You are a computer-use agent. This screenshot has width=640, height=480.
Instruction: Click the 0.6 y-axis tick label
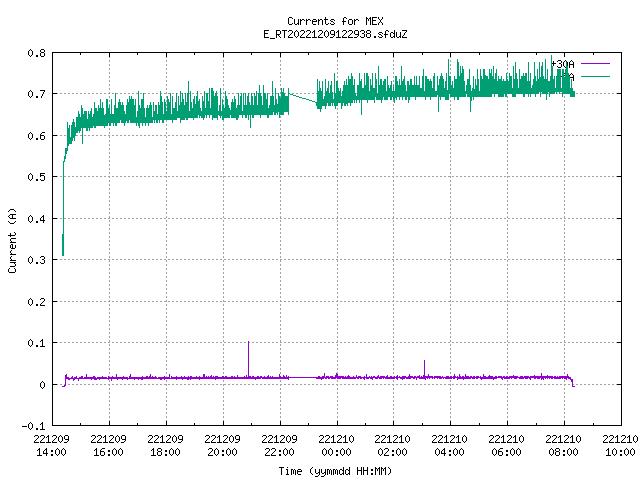pos(36,136)
